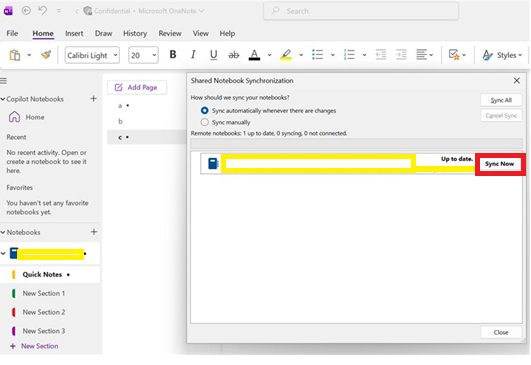The image size is (531, 365).
Task: Collapse the Copilot Notebooks group
Action: point(3,99)
